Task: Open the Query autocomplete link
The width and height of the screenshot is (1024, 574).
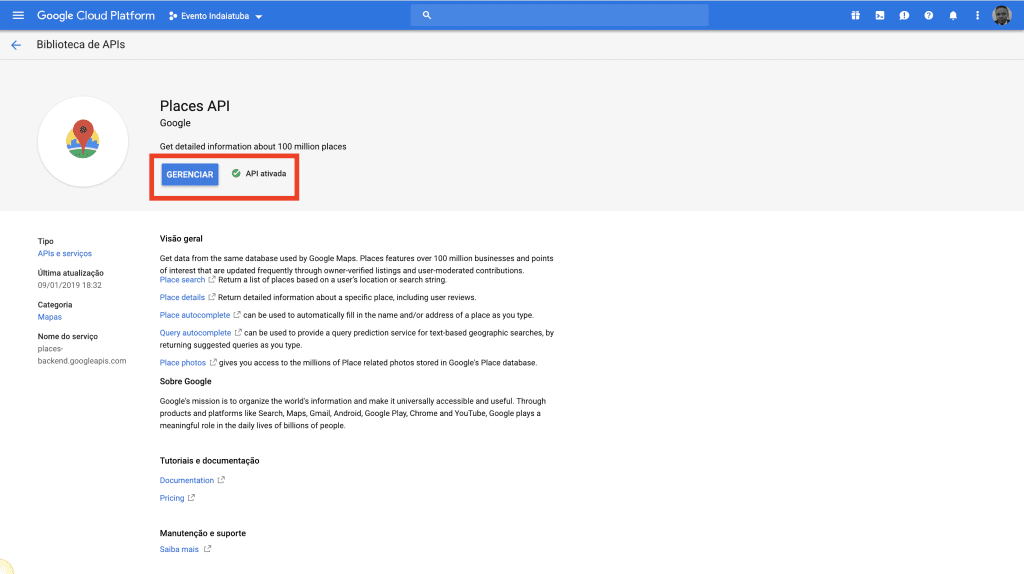Action: tap(195, 332)
